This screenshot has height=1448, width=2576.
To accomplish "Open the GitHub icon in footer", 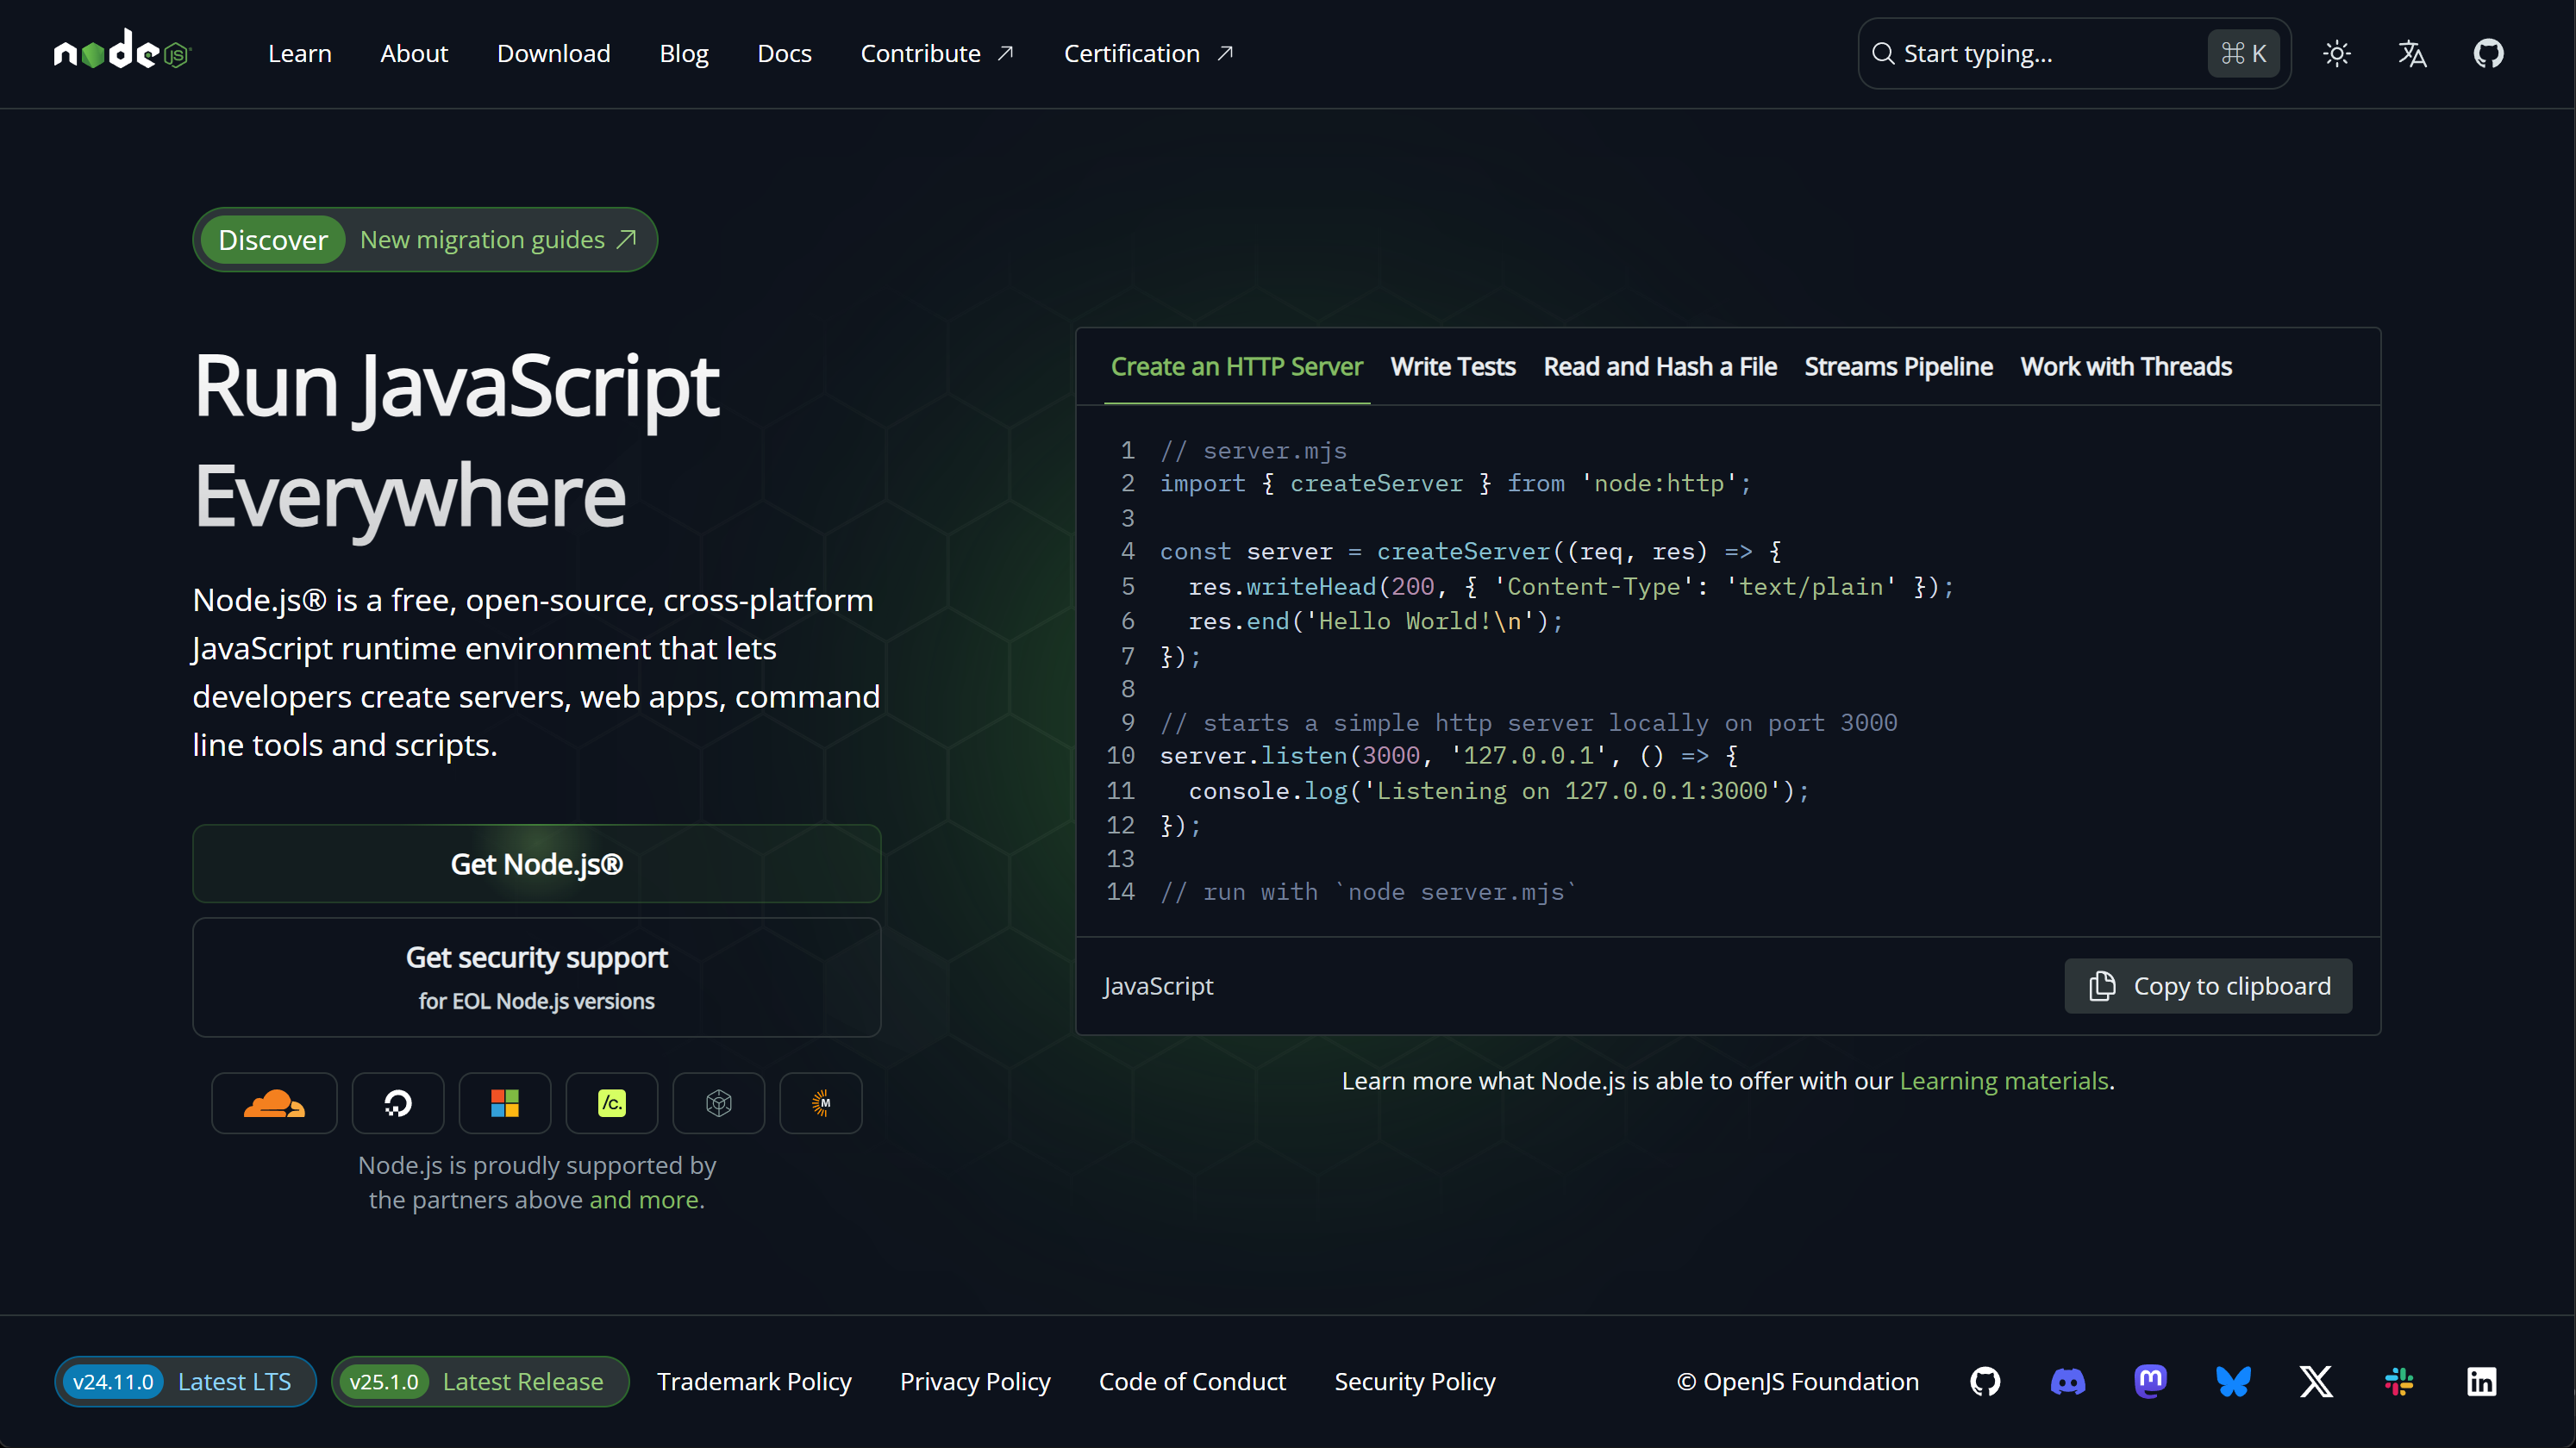I will 1985,1381.
